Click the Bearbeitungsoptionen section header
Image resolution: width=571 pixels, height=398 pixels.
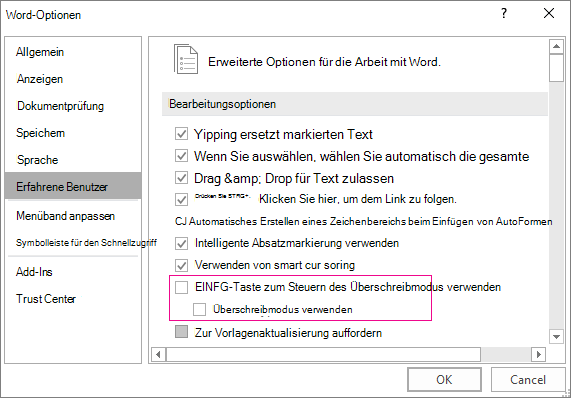[x=355, y=104]
